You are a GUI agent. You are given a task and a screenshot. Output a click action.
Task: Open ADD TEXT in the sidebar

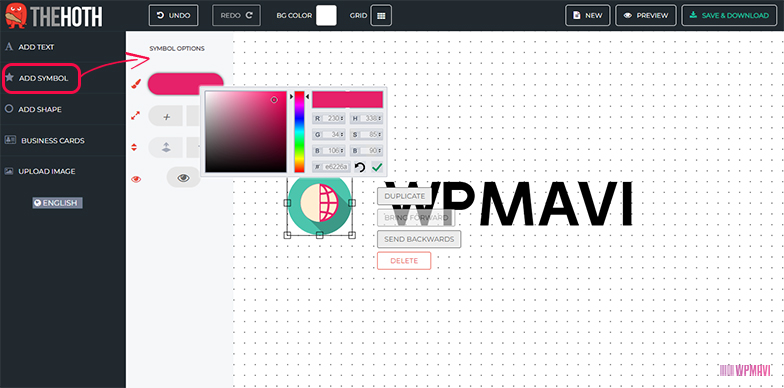click(x=36, y=47)
